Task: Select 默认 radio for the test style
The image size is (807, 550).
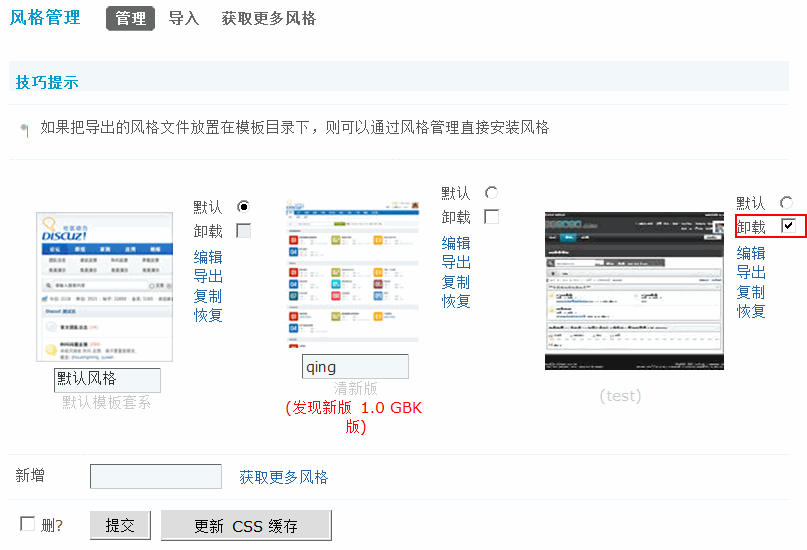Action: tap(787, 202)
